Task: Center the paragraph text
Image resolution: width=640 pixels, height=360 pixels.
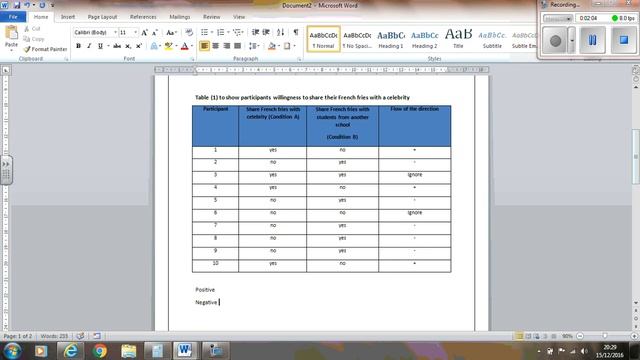Action: click(x=215, y=46)
